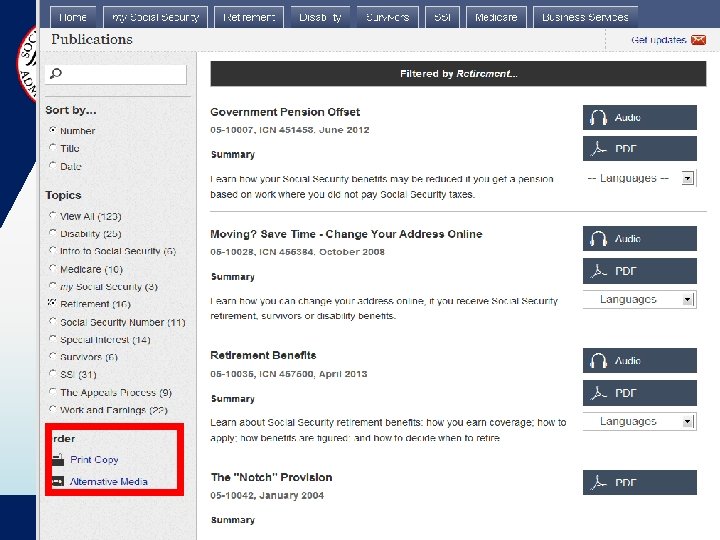Click the publications search field
This screenshot has width=720, height=540.
pyautogui.click(x=116, y=74)
